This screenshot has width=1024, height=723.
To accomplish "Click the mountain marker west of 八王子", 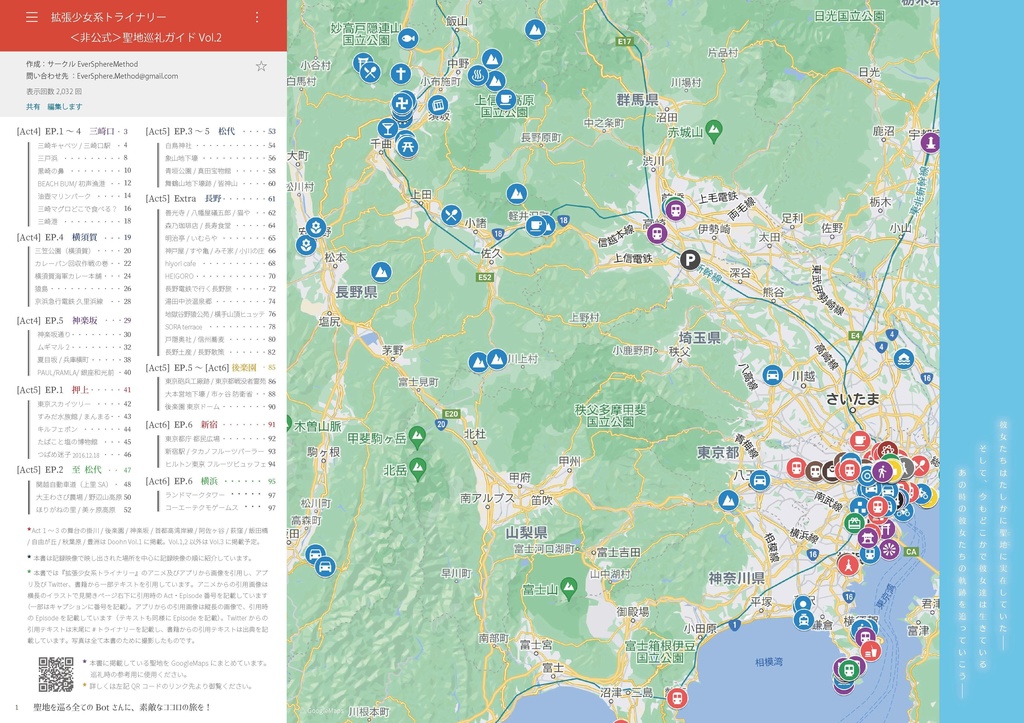I will click(728, 501).
